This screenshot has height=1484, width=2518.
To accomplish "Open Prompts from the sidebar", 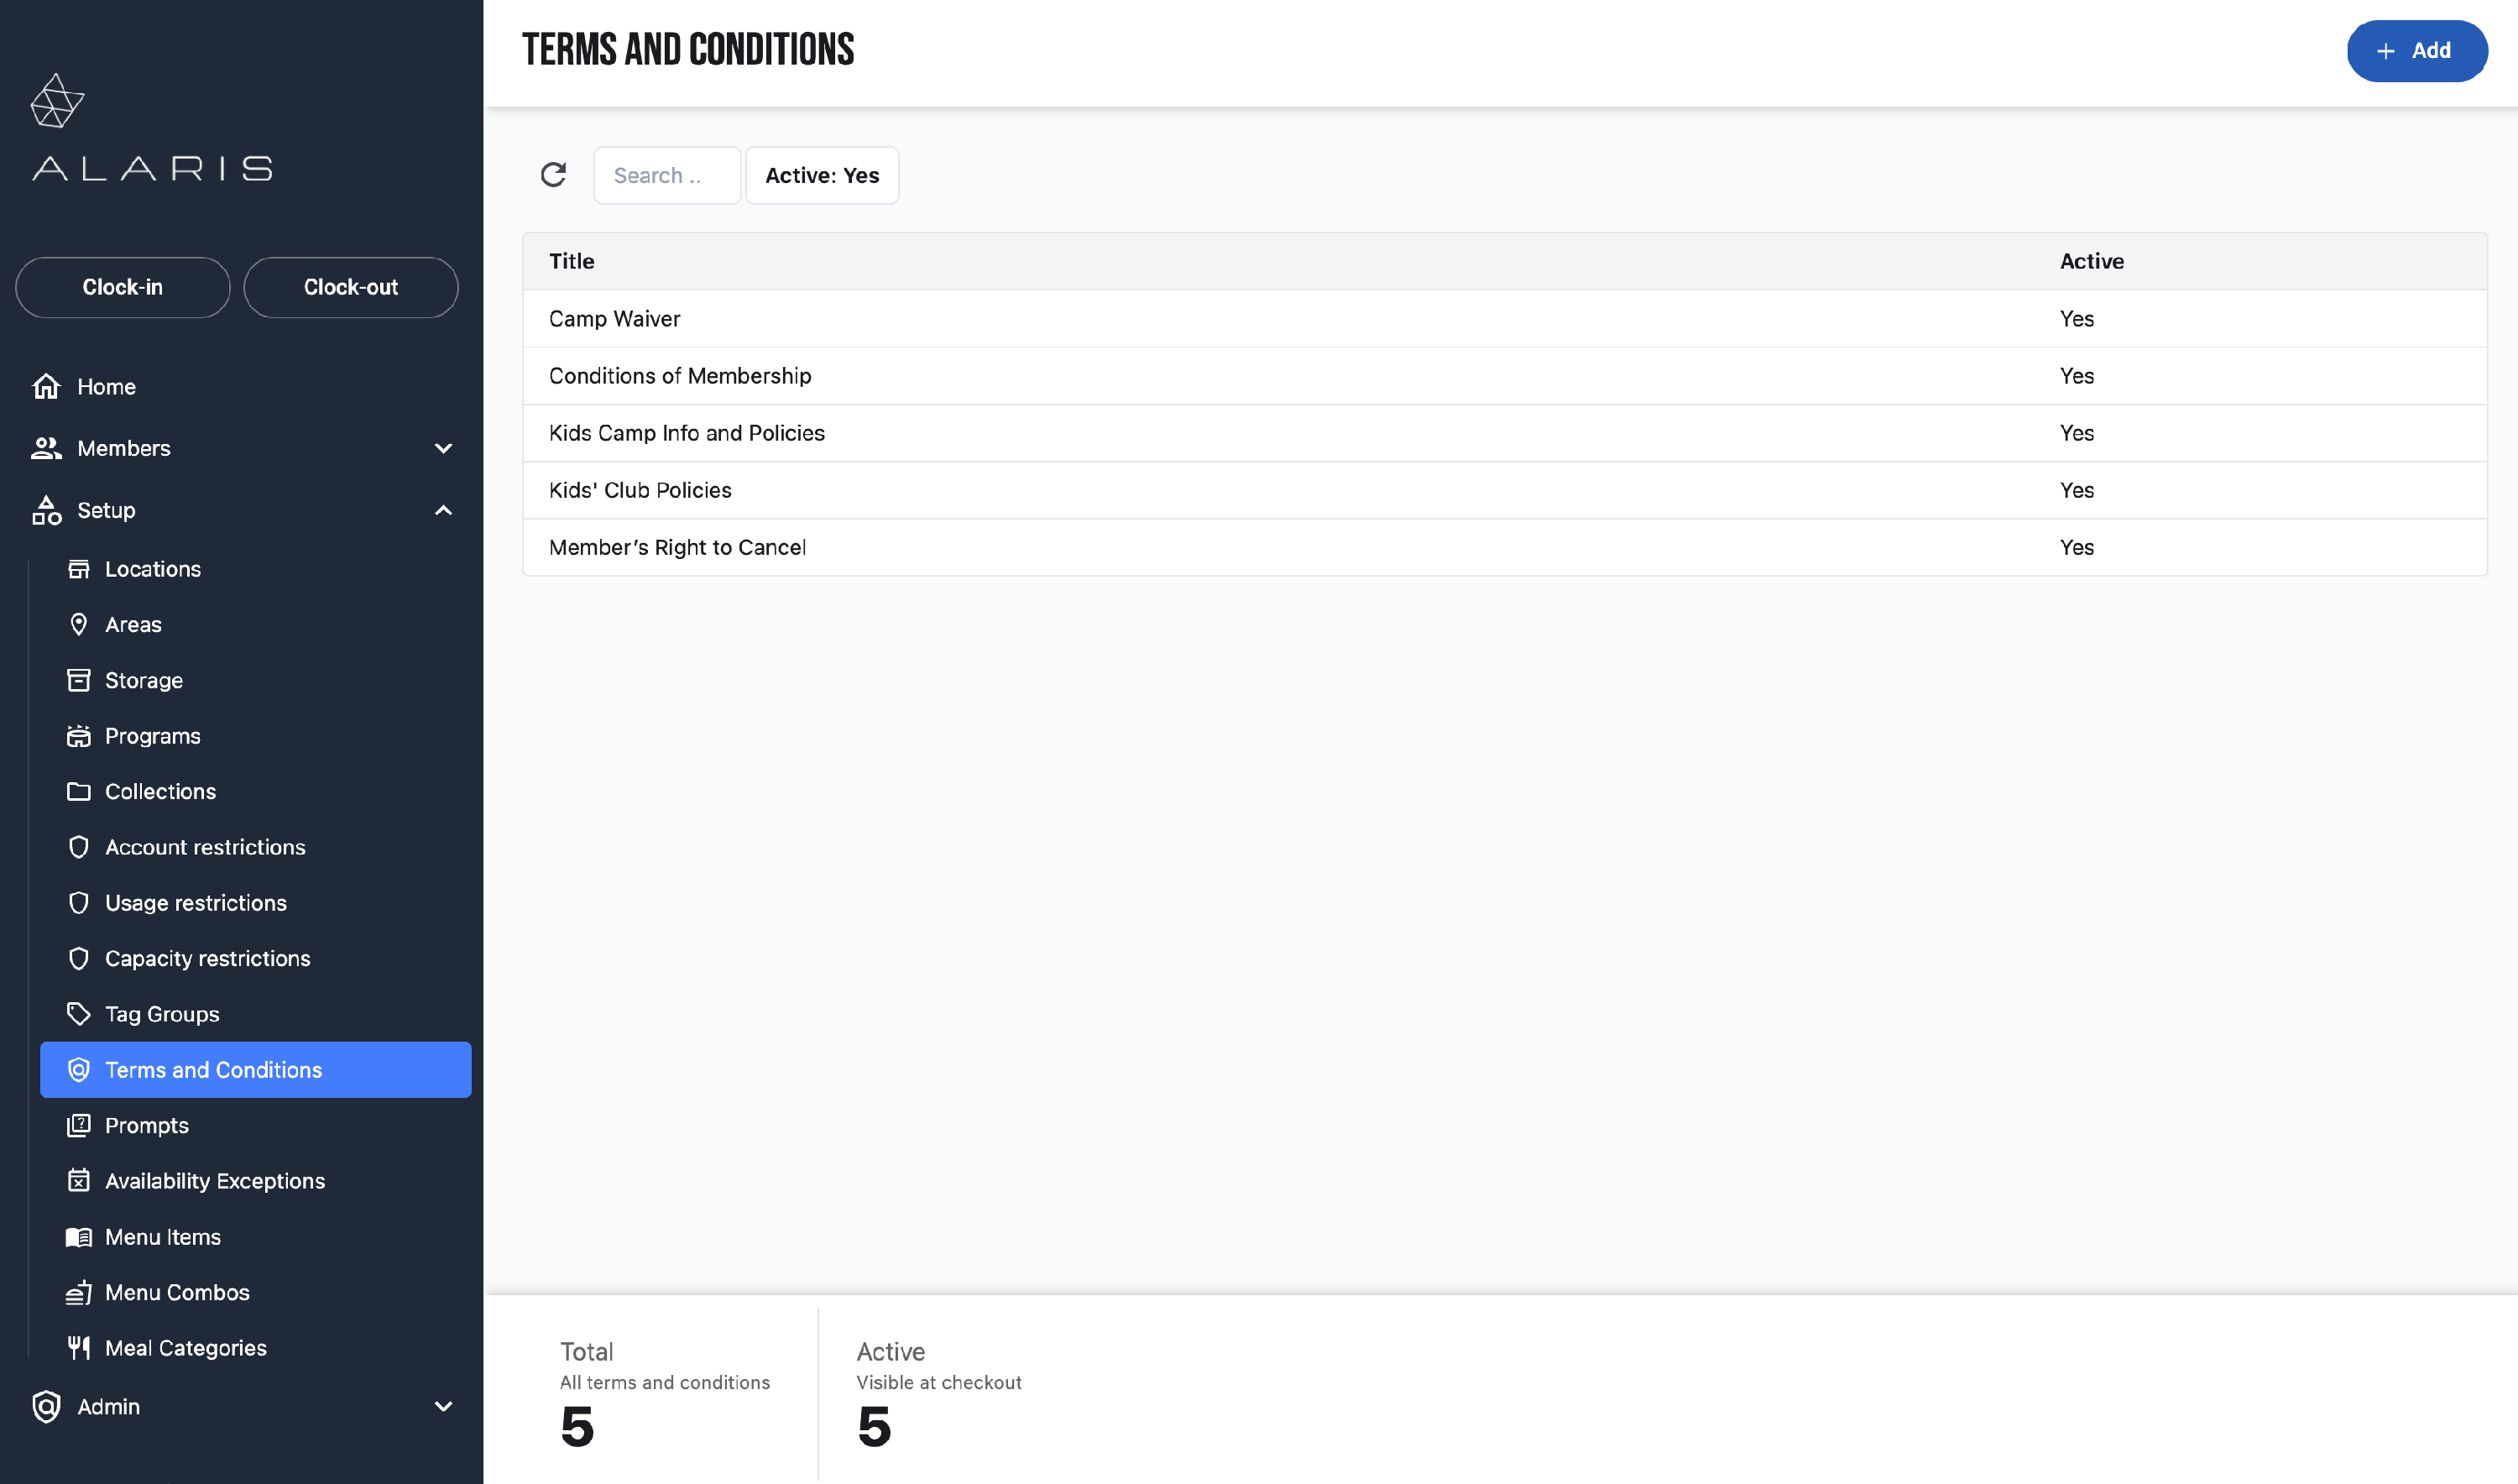I will point(147,1125).
